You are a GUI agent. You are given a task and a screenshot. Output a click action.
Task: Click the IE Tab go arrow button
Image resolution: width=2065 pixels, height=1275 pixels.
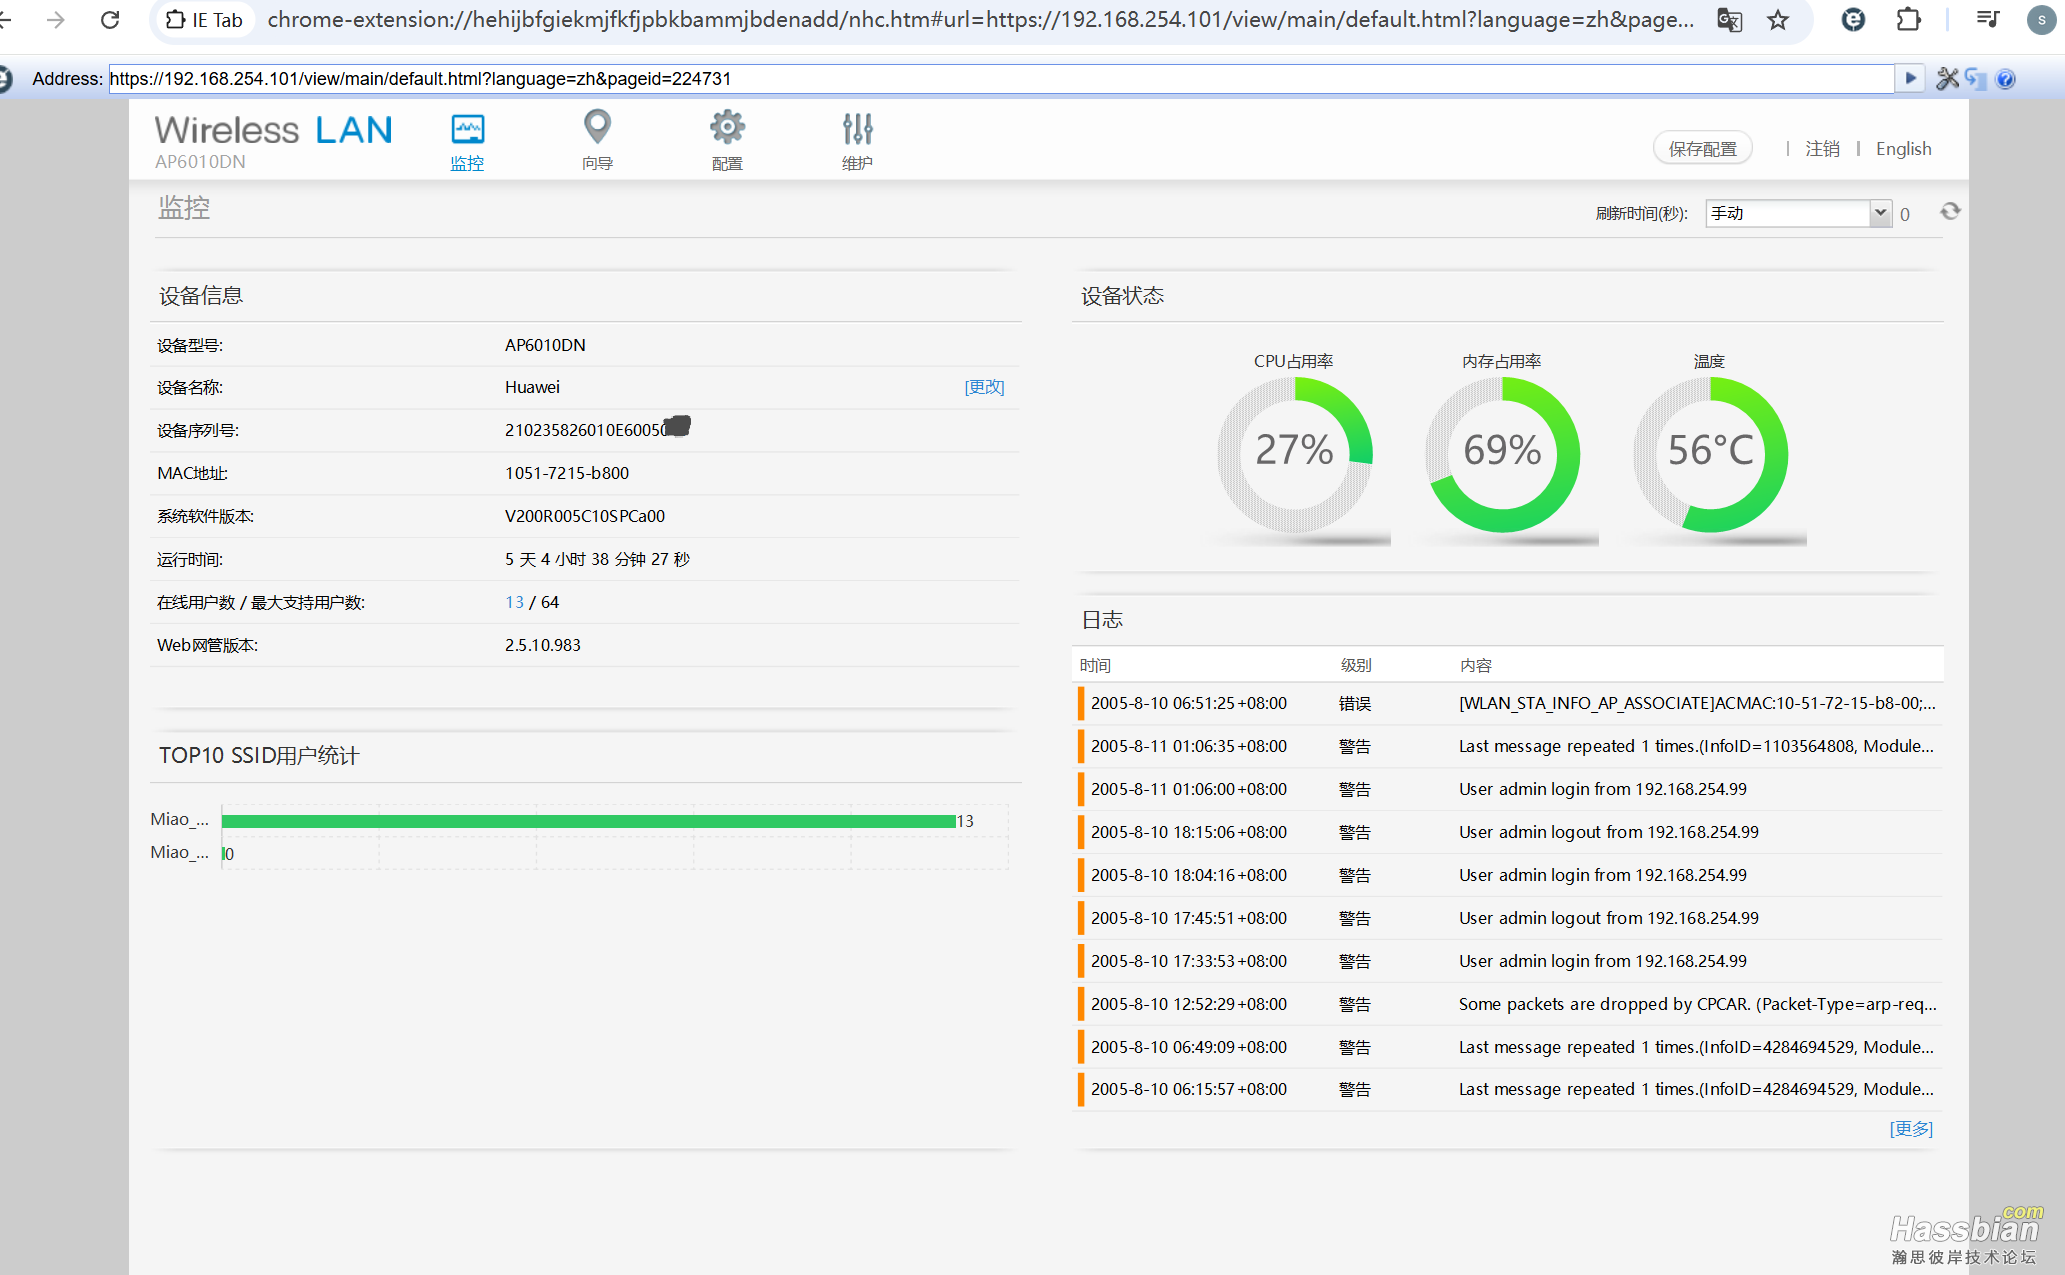pos(1910,78)
